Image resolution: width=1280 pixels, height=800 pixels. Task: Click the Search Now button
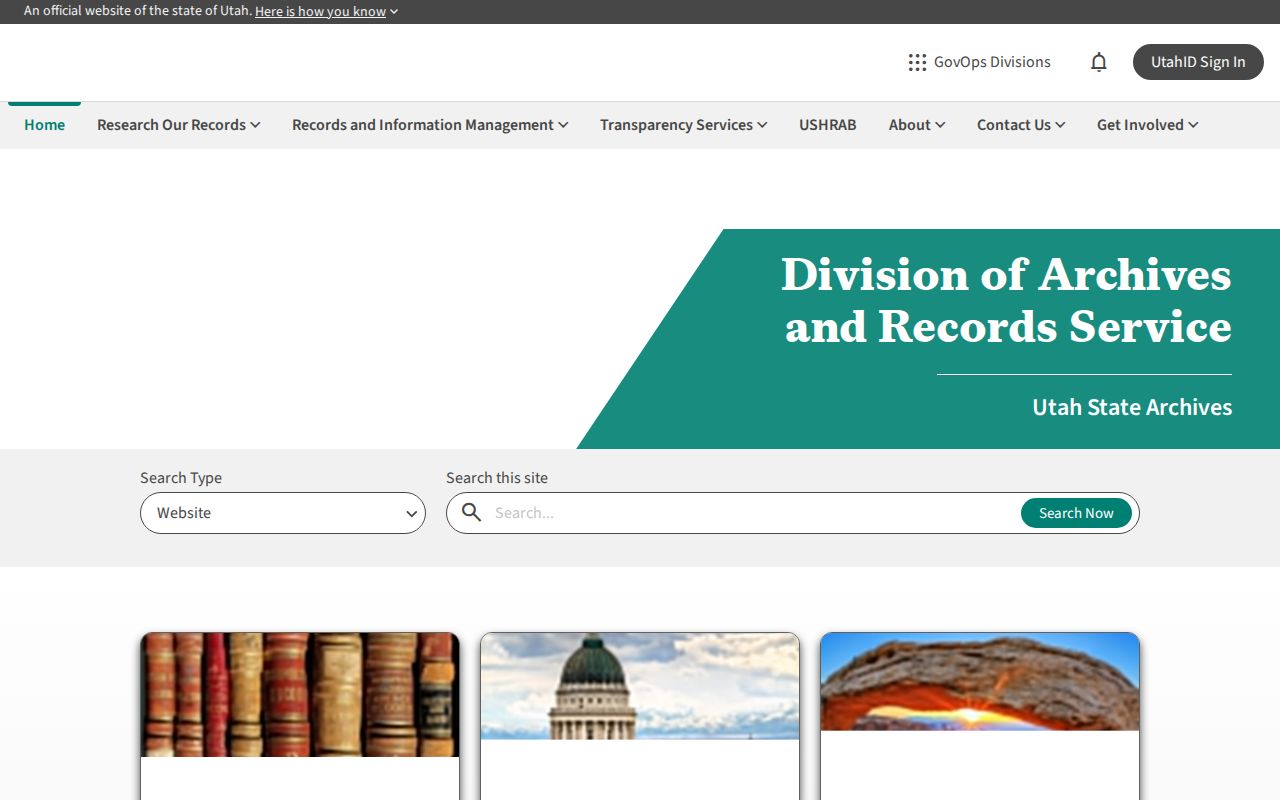point(1076,513)
